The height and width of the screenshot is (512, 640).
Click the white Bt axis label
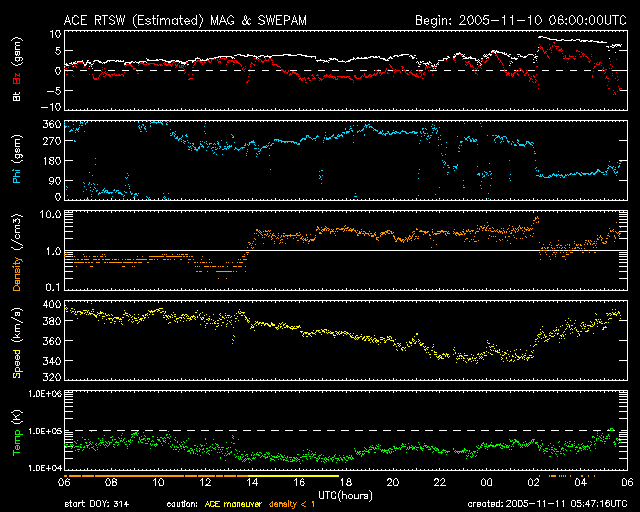pyautogui.click(x=17, y=96)
